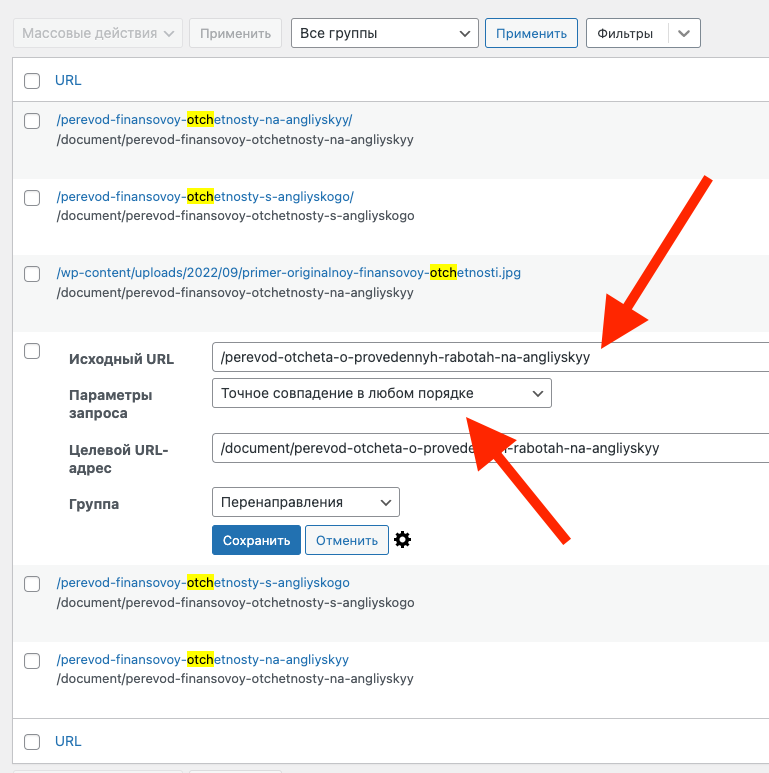Image resolution: width=769 pixels, height=773 pixels.
Task: Open the Группа dropdown set to Перенаправления
Action: tap(306, 502)
